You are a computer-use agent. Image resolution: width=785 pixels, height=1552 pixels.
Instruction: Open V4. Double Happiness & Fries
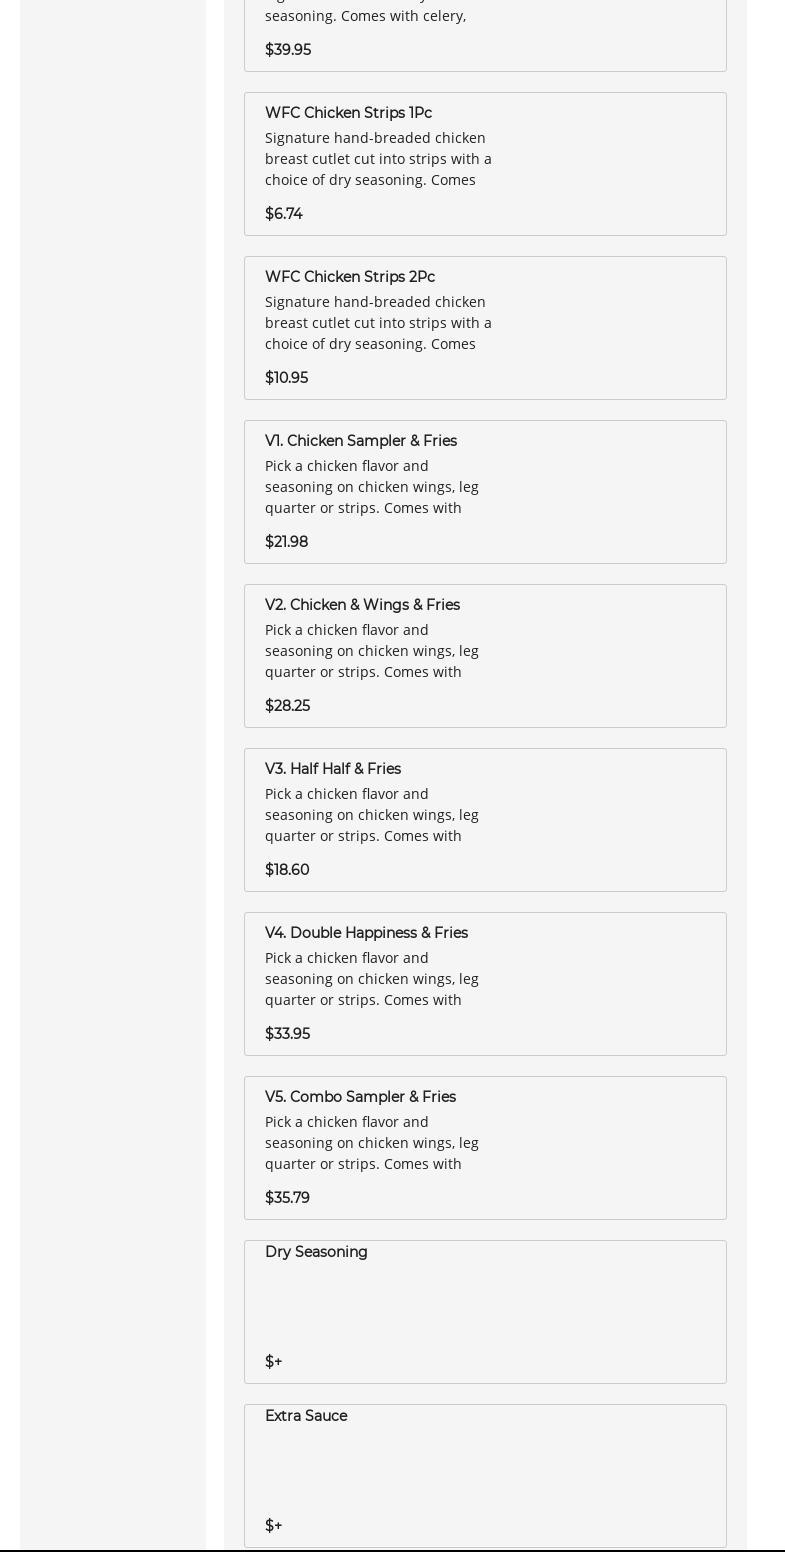coord(485,984)
